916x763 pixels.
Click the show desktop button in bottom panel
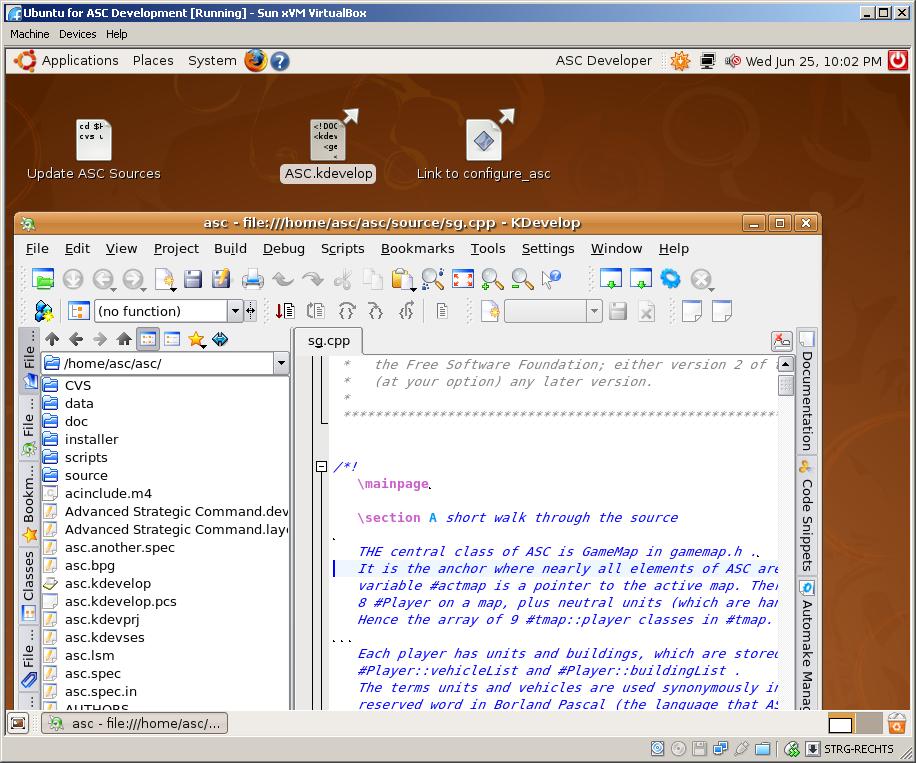pos(18,723)
